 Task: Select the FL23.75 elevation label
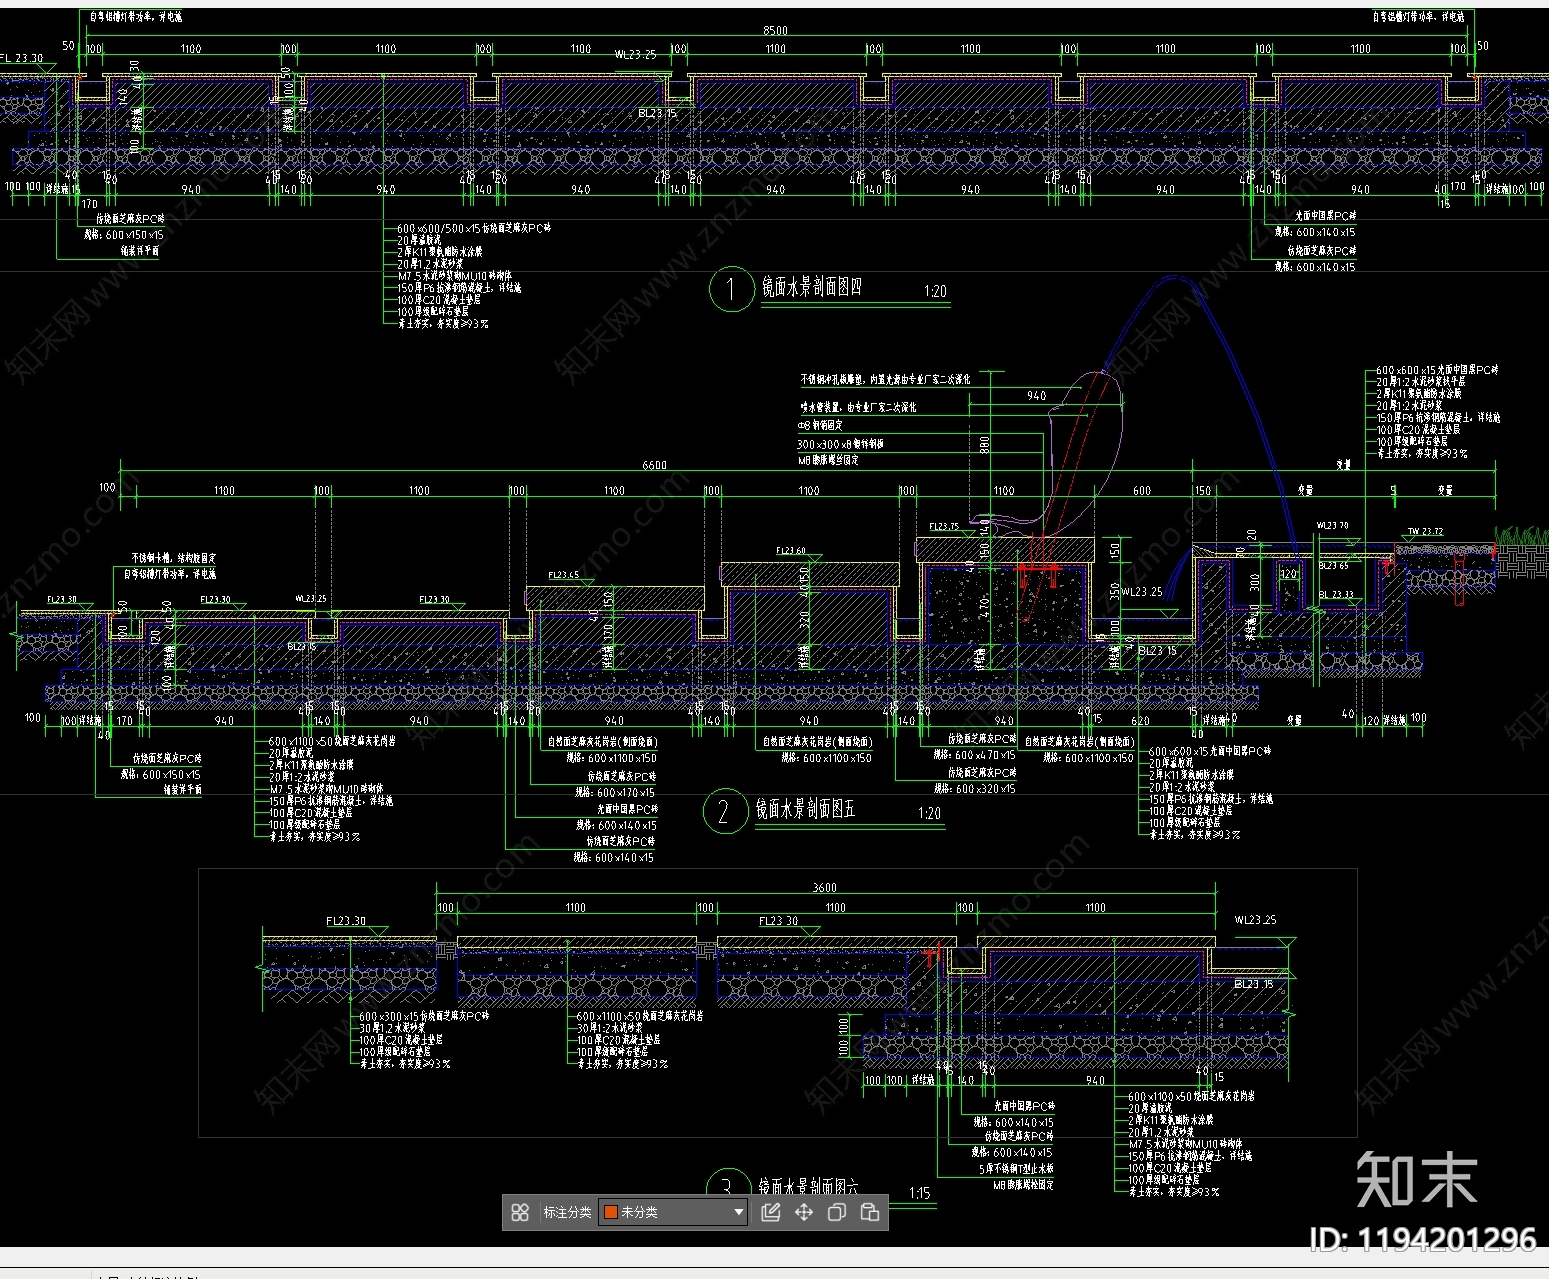[x=944, y=526]
